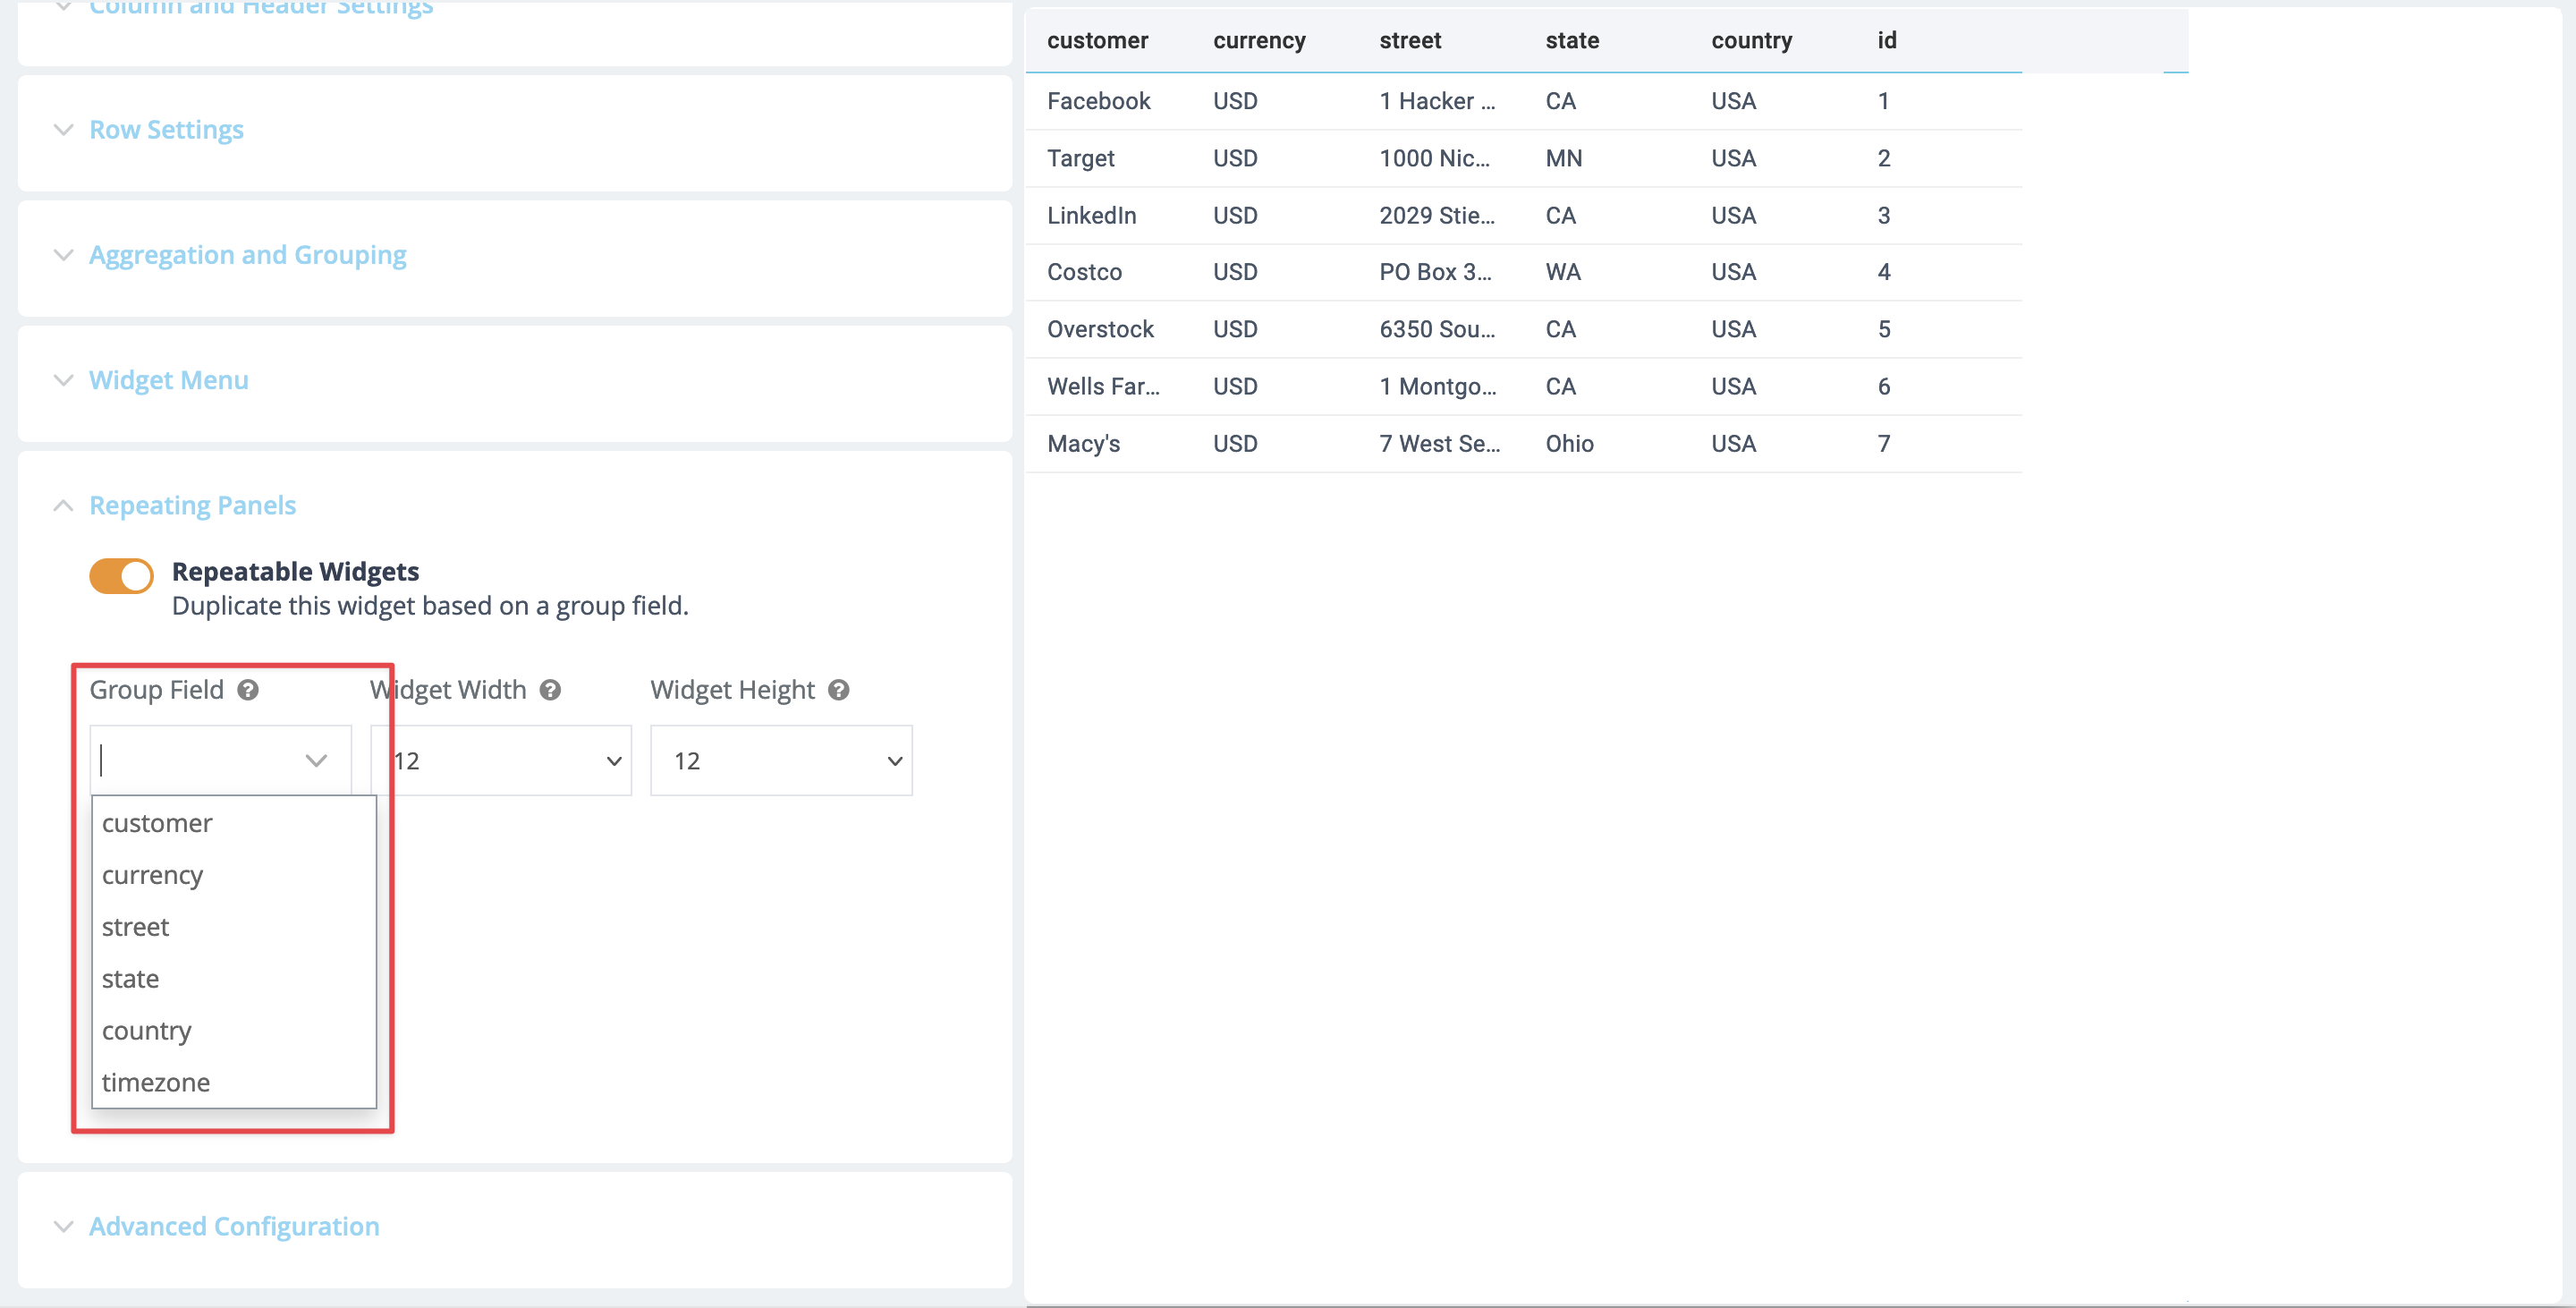2576x1308 pixels.
Task: Select country from the group field list
Action: click(146, 1030)
